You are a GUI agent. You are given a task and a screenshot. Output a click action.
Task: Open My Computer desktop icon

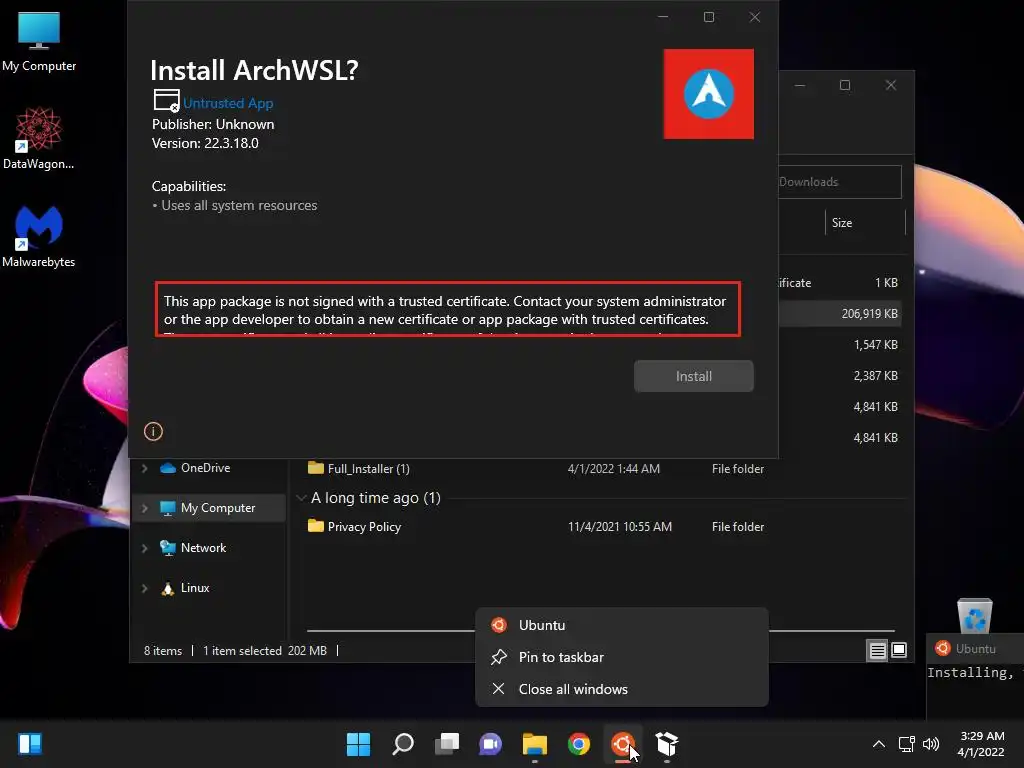39,42
